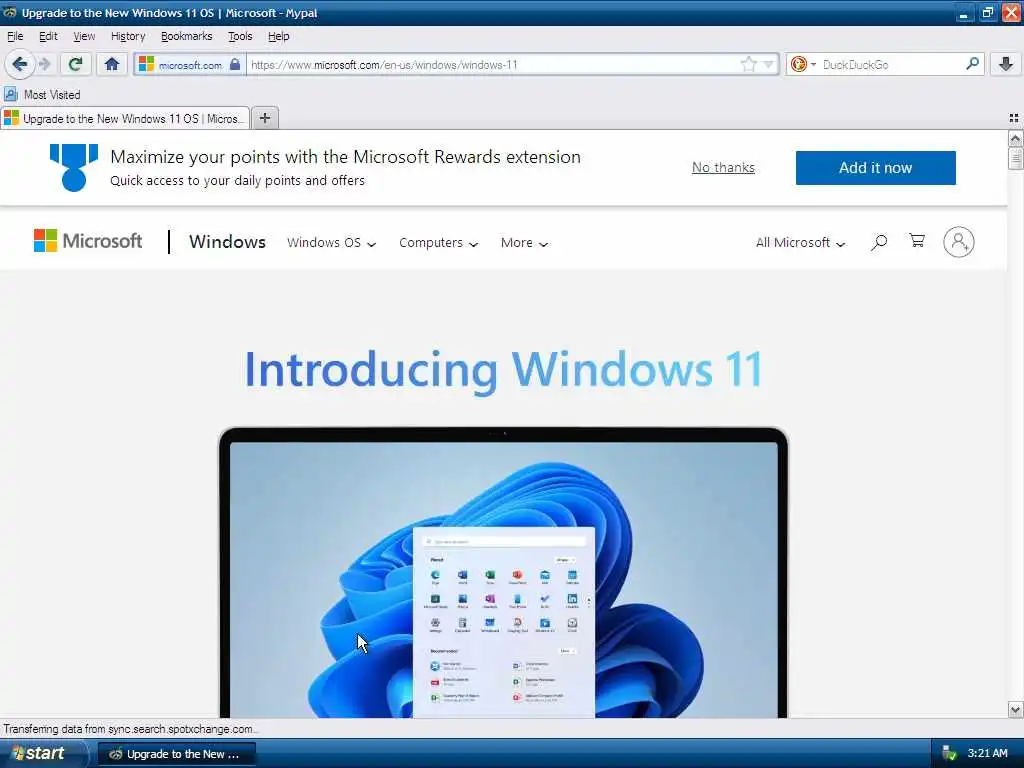Click the Microsoft logo
Screen dimensions: 1024x768
point(88,241)
